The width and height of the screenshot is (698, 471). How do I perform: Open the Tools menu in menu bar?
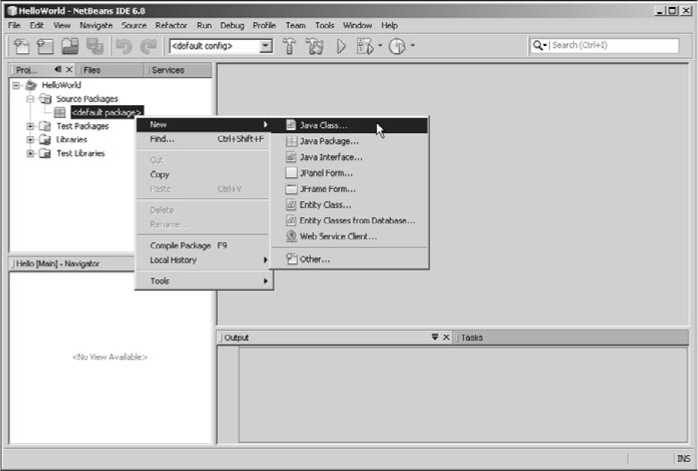point(325,25)
